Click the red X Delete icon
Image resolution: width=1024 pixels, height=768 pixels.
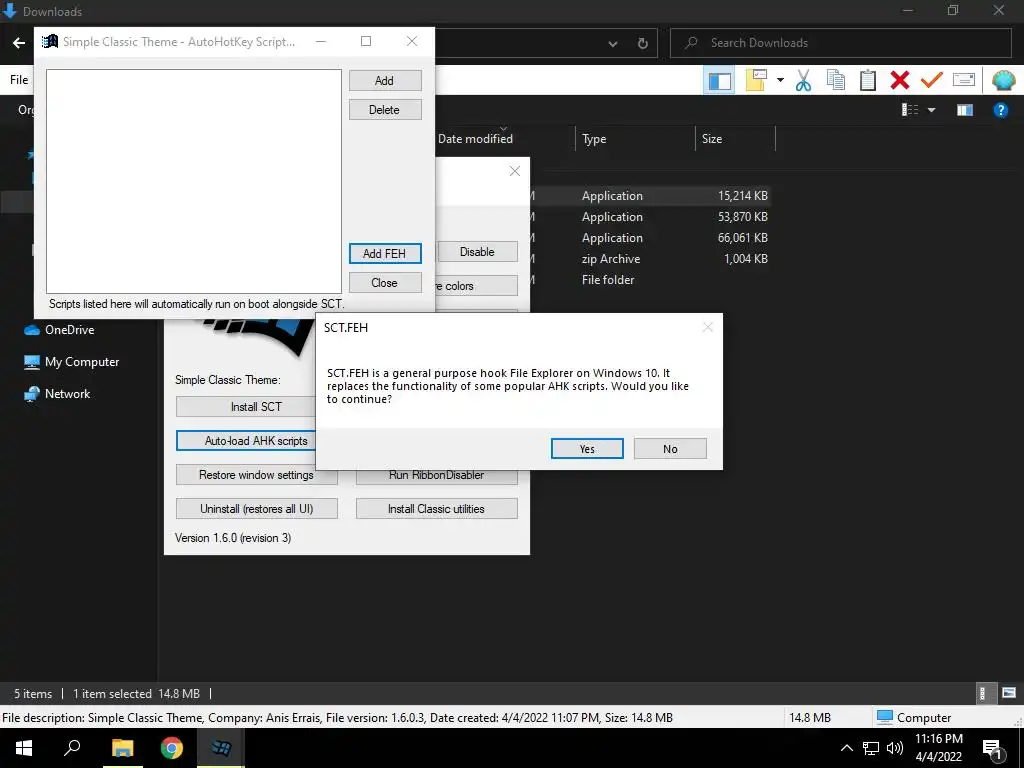pyautogui.click(x=900, y=80)
